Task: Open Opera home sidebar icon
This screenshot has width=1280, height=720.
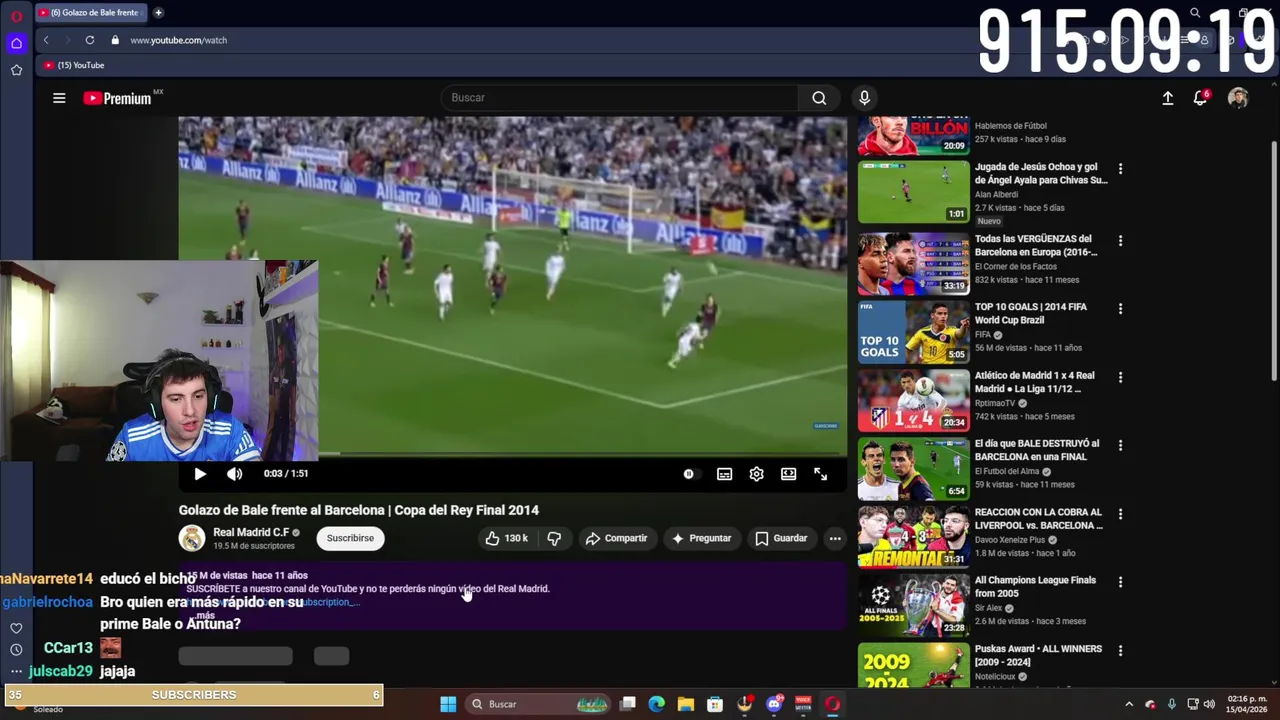Action: [16, 43]
